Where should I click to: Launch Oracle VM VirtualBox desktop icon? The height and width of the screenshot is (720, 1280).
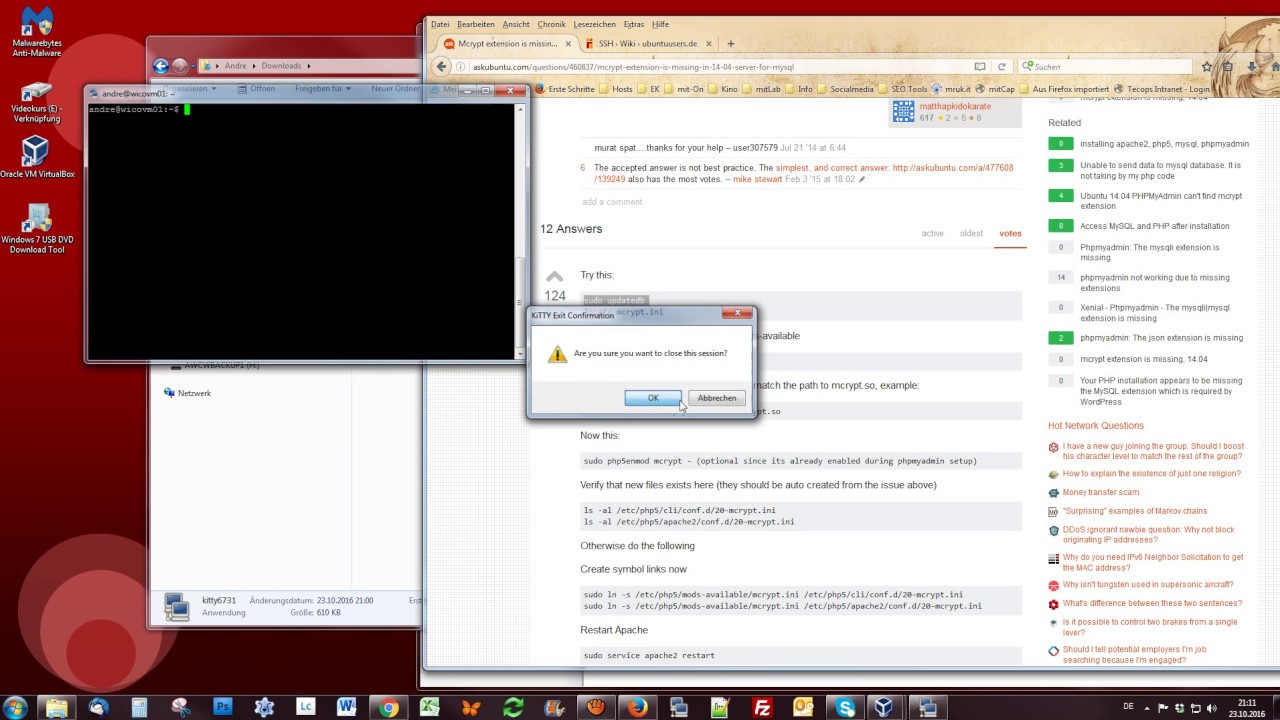[x=37, y=157]
